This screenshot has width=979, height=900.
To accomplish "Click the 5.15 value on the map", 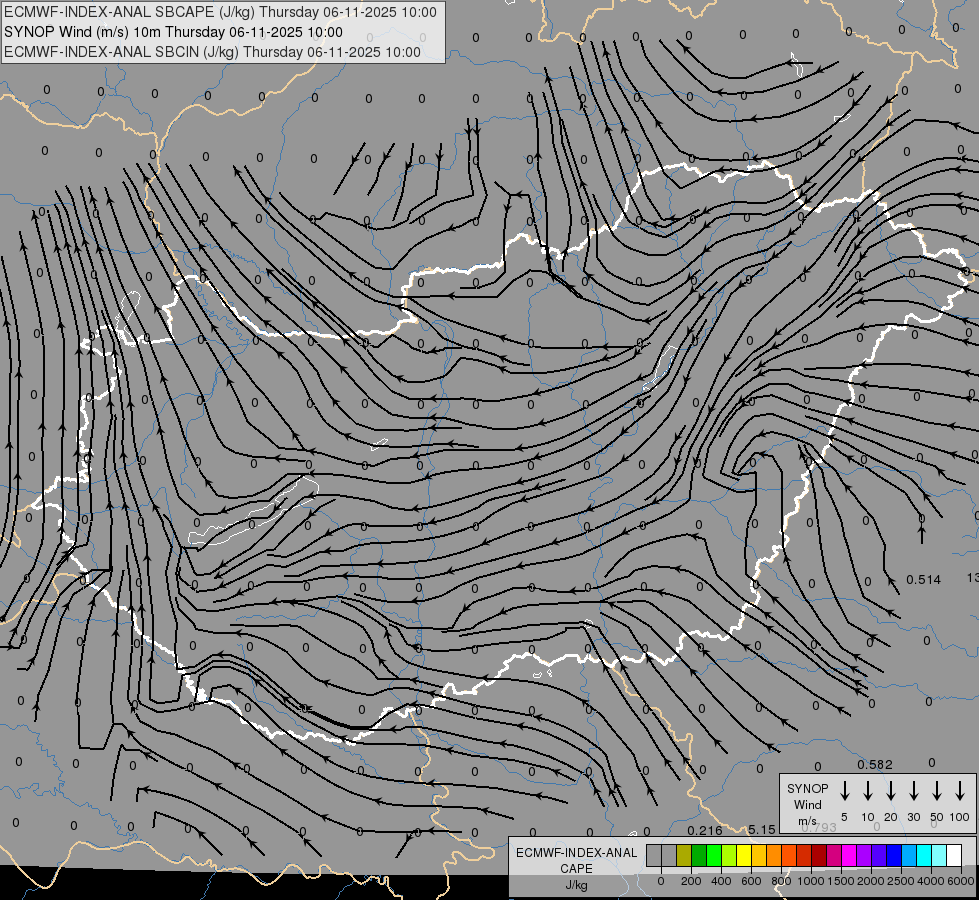I will click(x=762, y=829).
